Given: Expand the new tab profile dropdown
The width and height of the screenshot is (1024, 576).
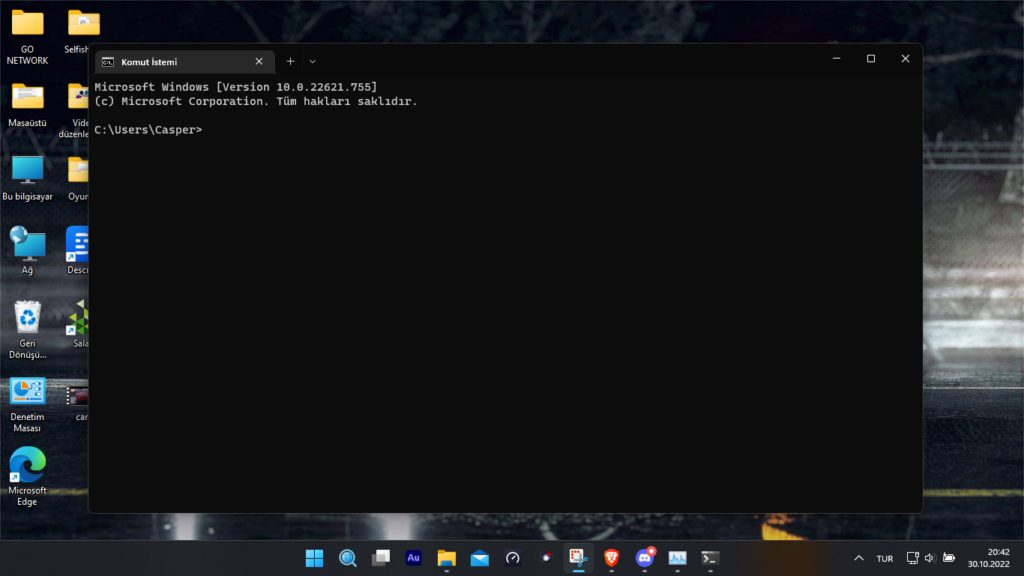Looking at the screenshot, I should pos(312,61).
